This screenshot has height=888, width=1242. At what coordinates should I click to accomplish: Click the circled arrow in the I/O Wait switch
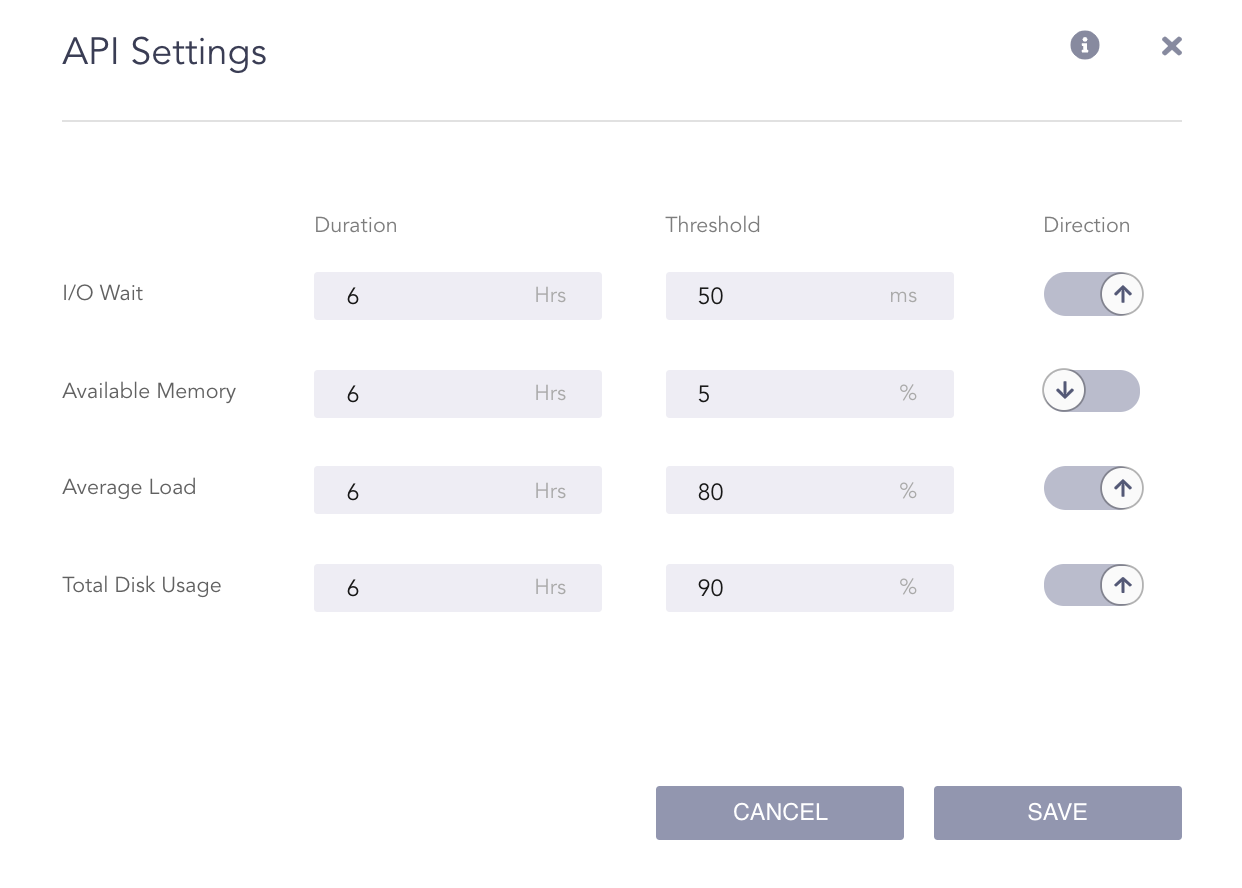[x=1121, y=294]
